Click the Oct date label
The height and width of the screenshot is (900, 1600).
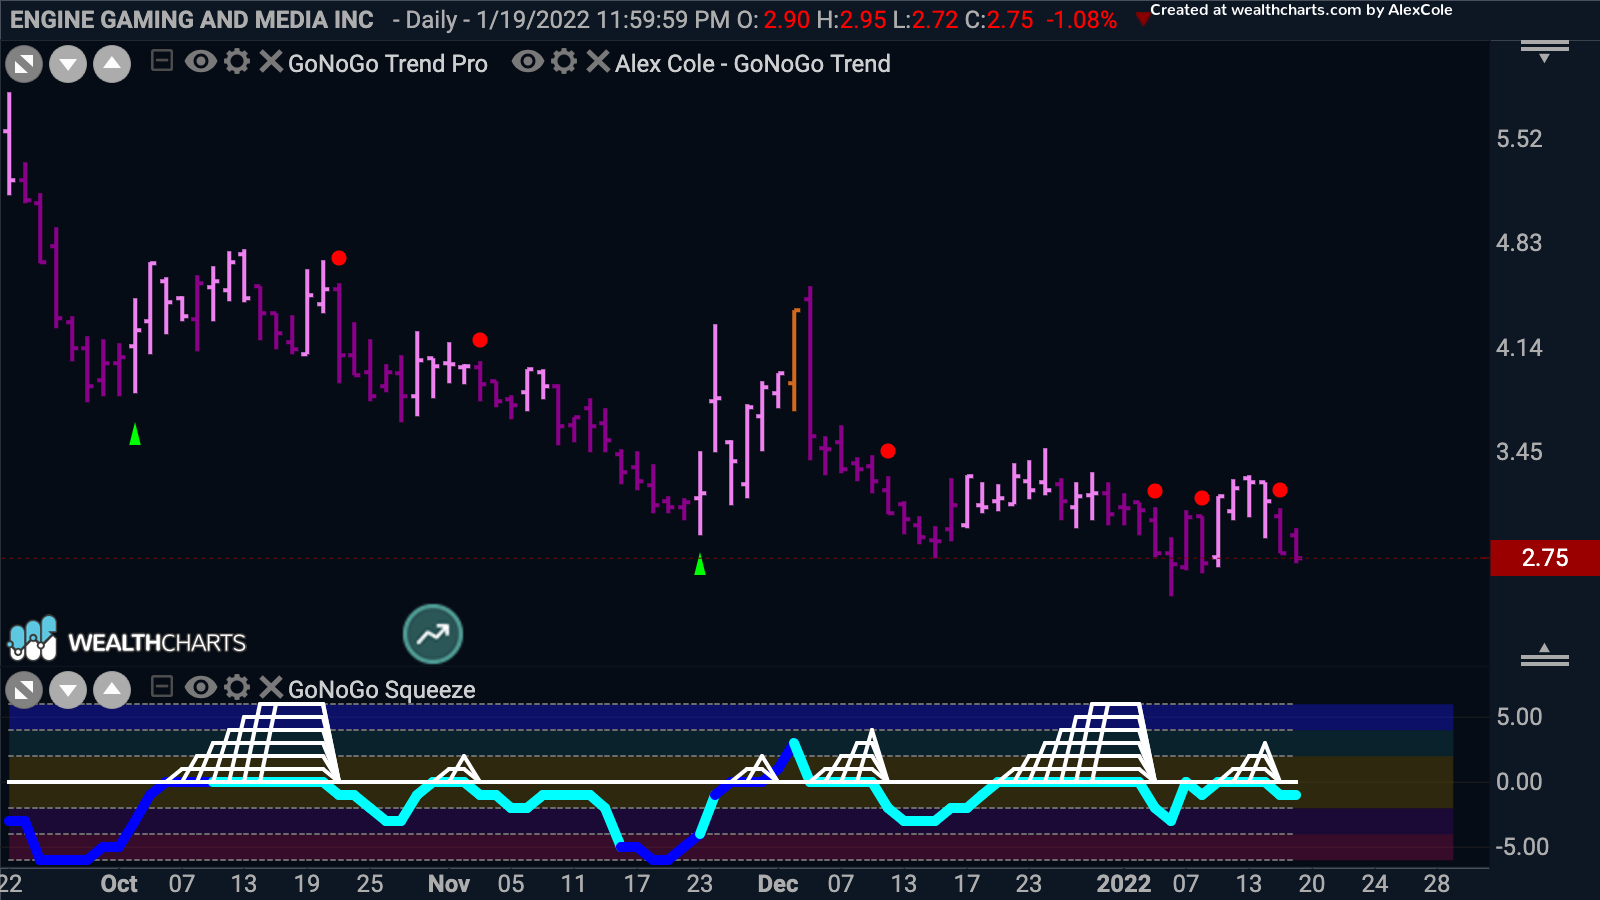(x=119, y=884)
